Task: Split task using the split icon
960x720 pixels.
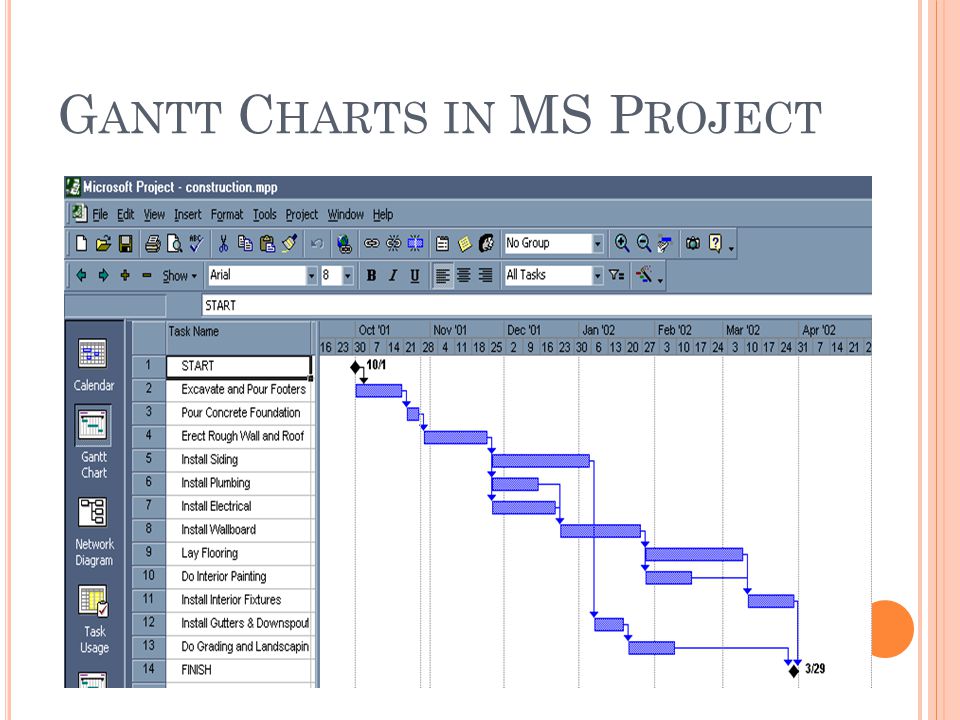Action: (x=416, y=244)
